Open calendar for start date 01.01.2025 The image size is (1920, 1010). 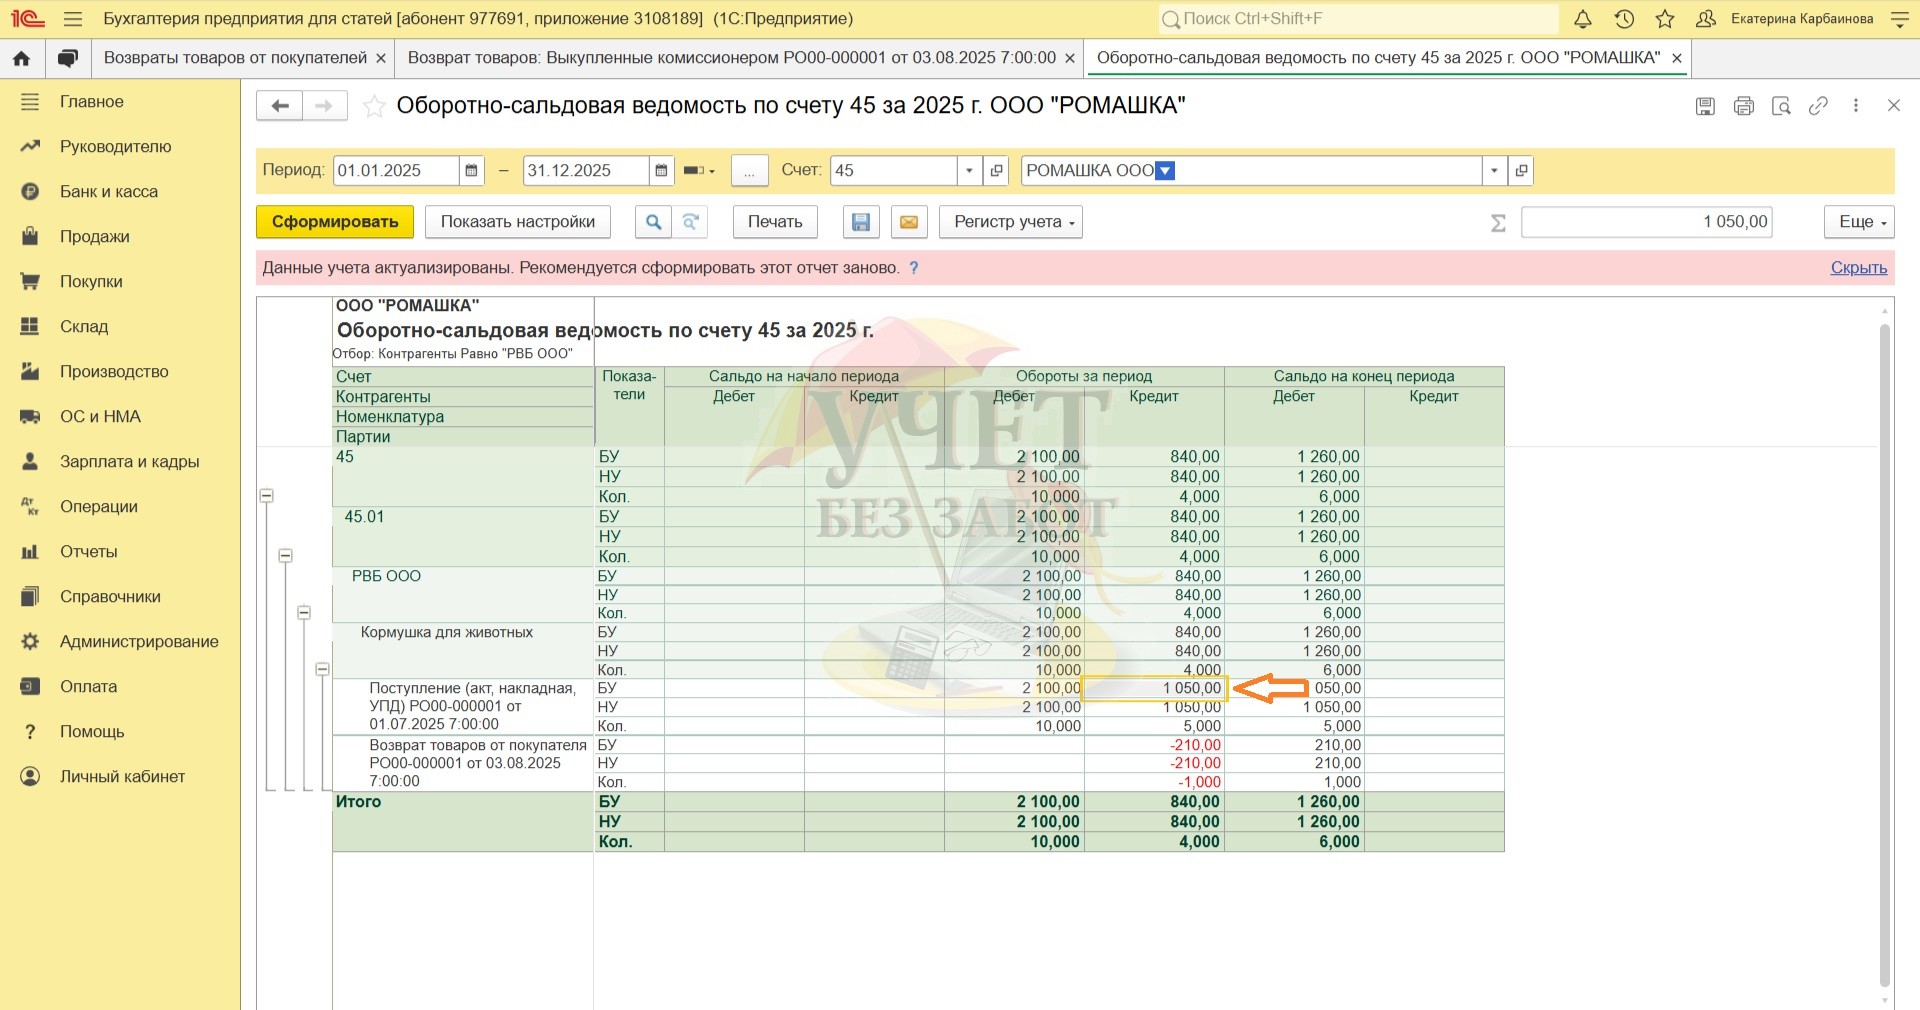pyautogui.click(x=472, y=171)
